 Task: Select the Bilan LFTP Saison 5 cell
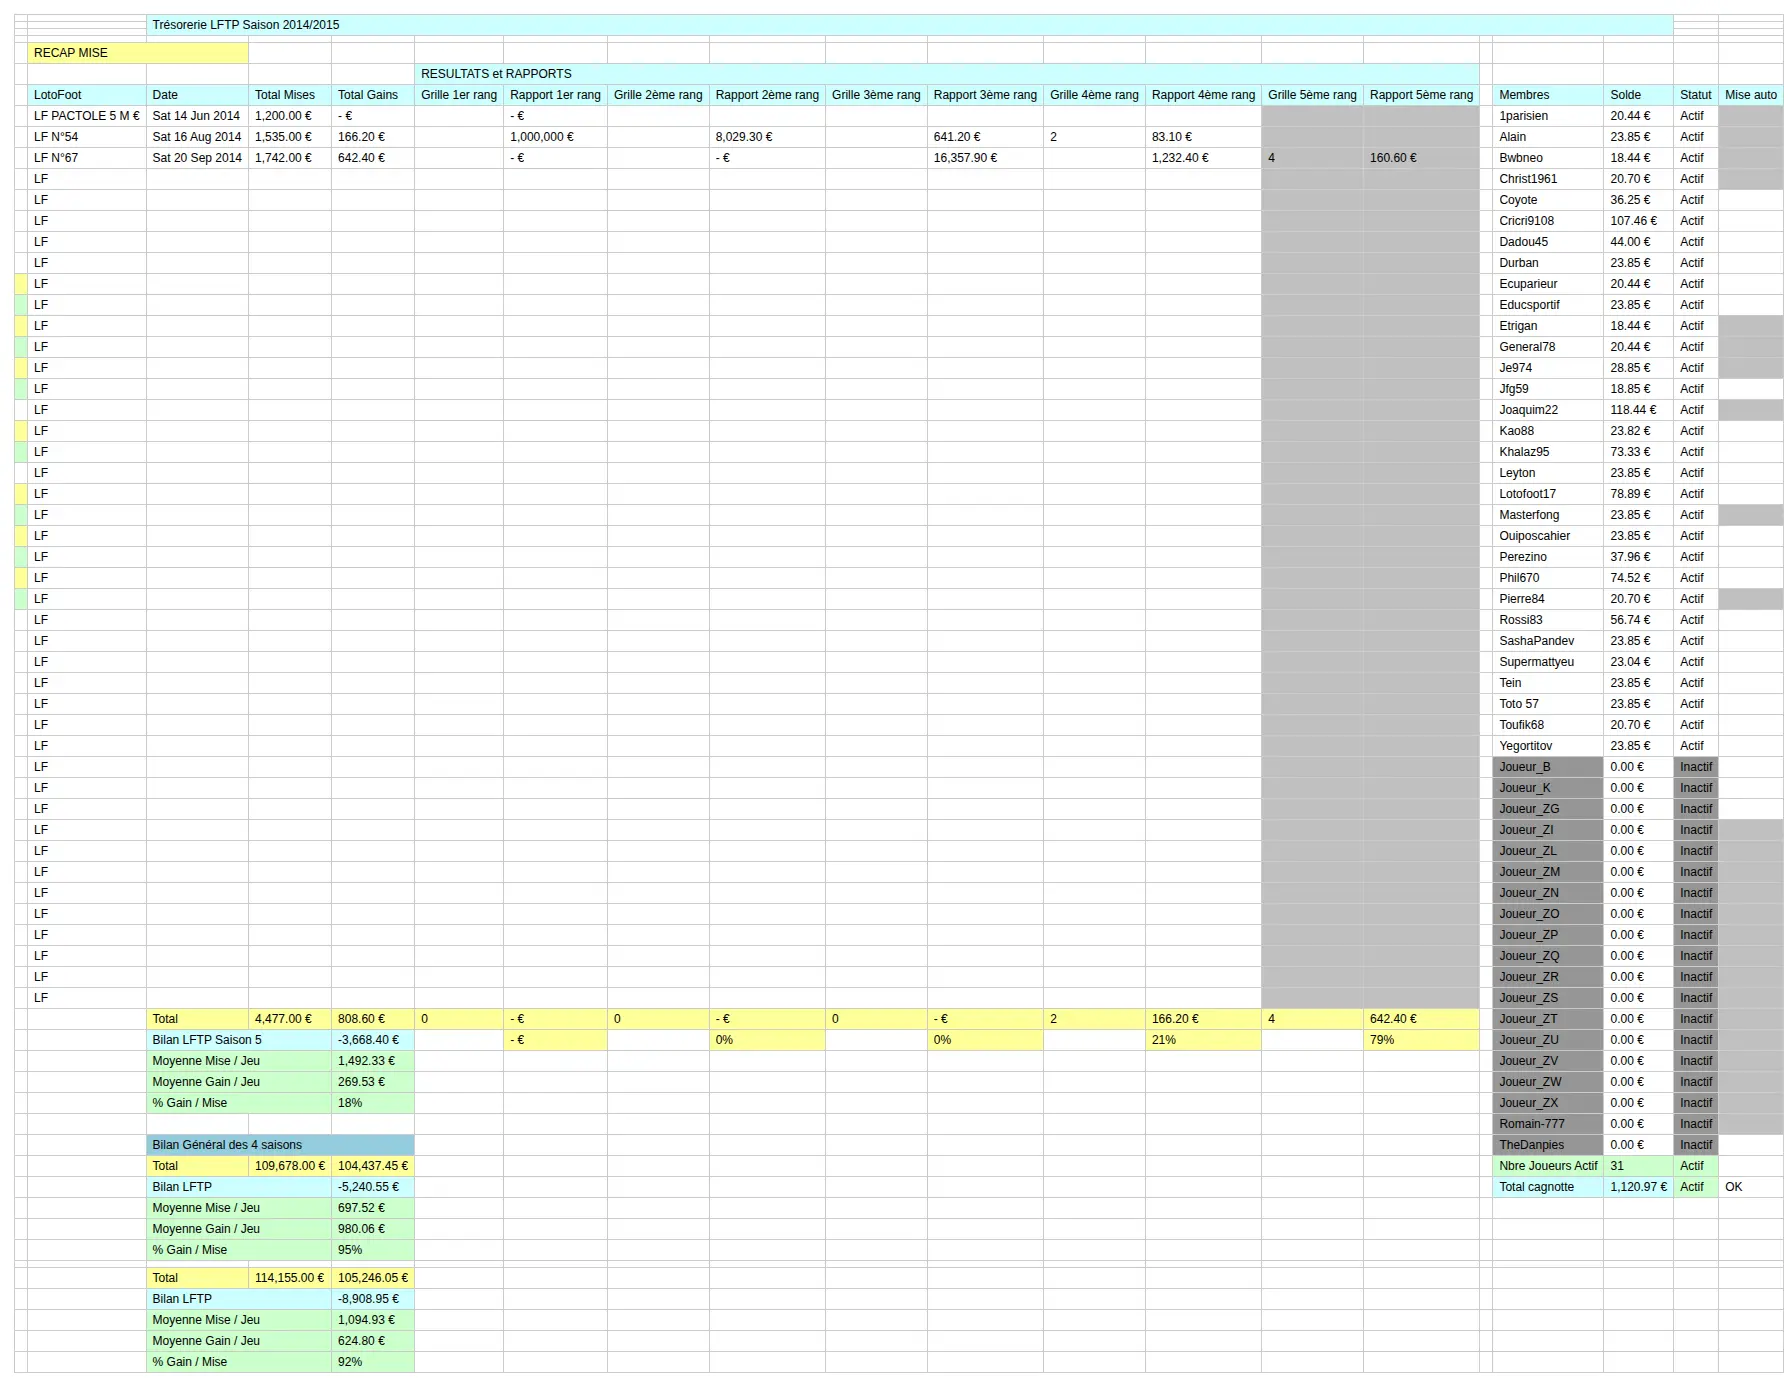point(239,1040)
